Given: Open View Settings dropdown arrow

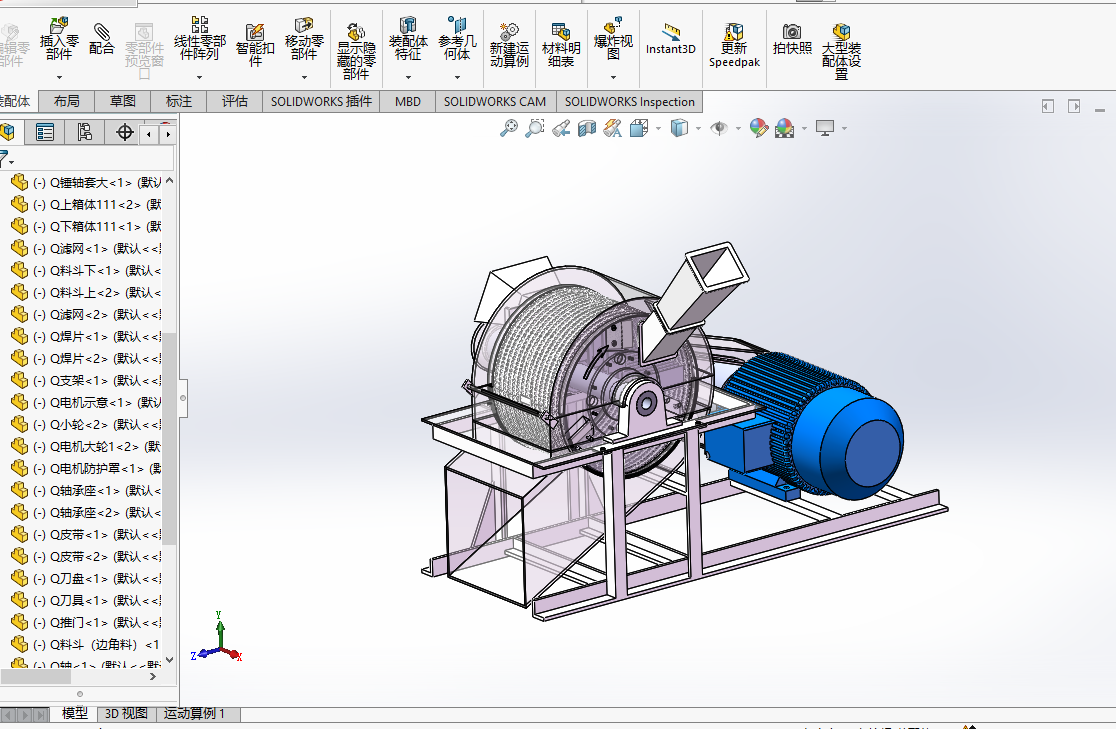Looking at the screenshot, I should [844, 129].
